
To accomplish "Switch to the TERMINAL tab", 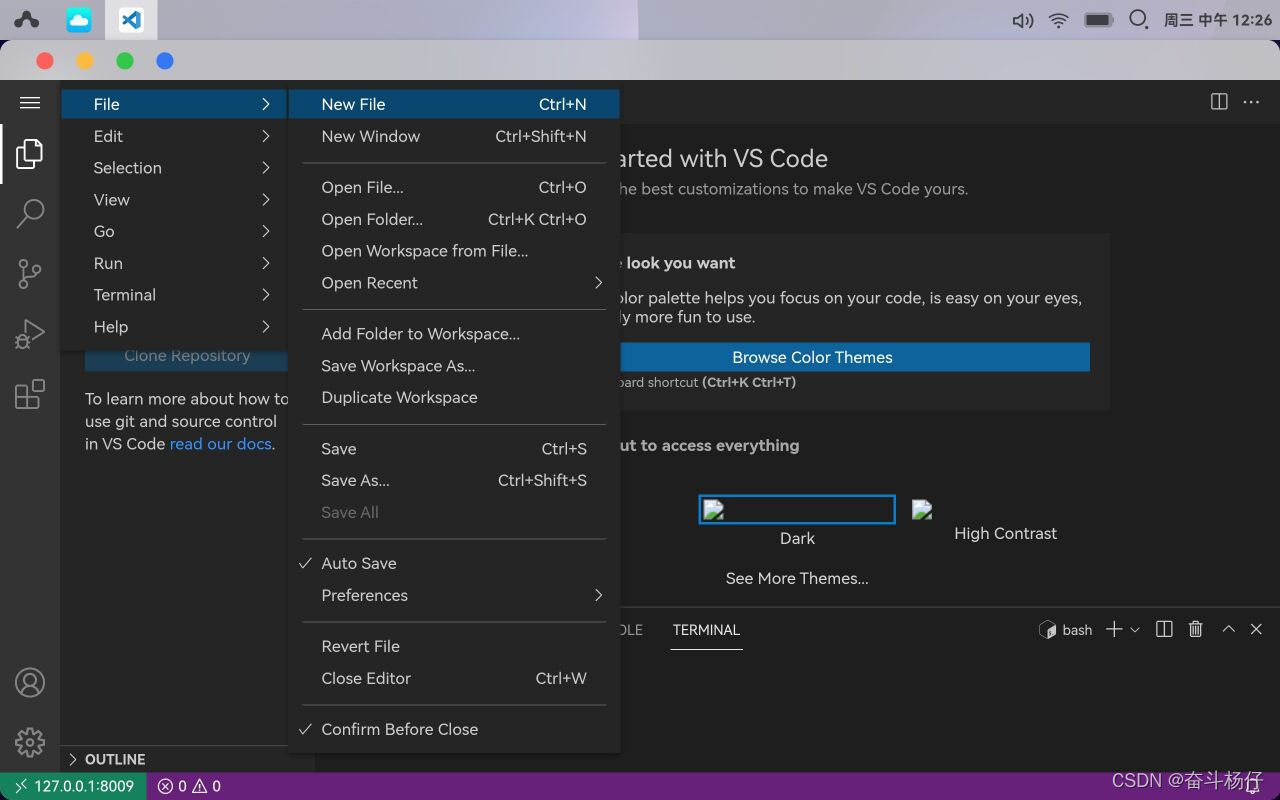I will (x=706, y=630).
